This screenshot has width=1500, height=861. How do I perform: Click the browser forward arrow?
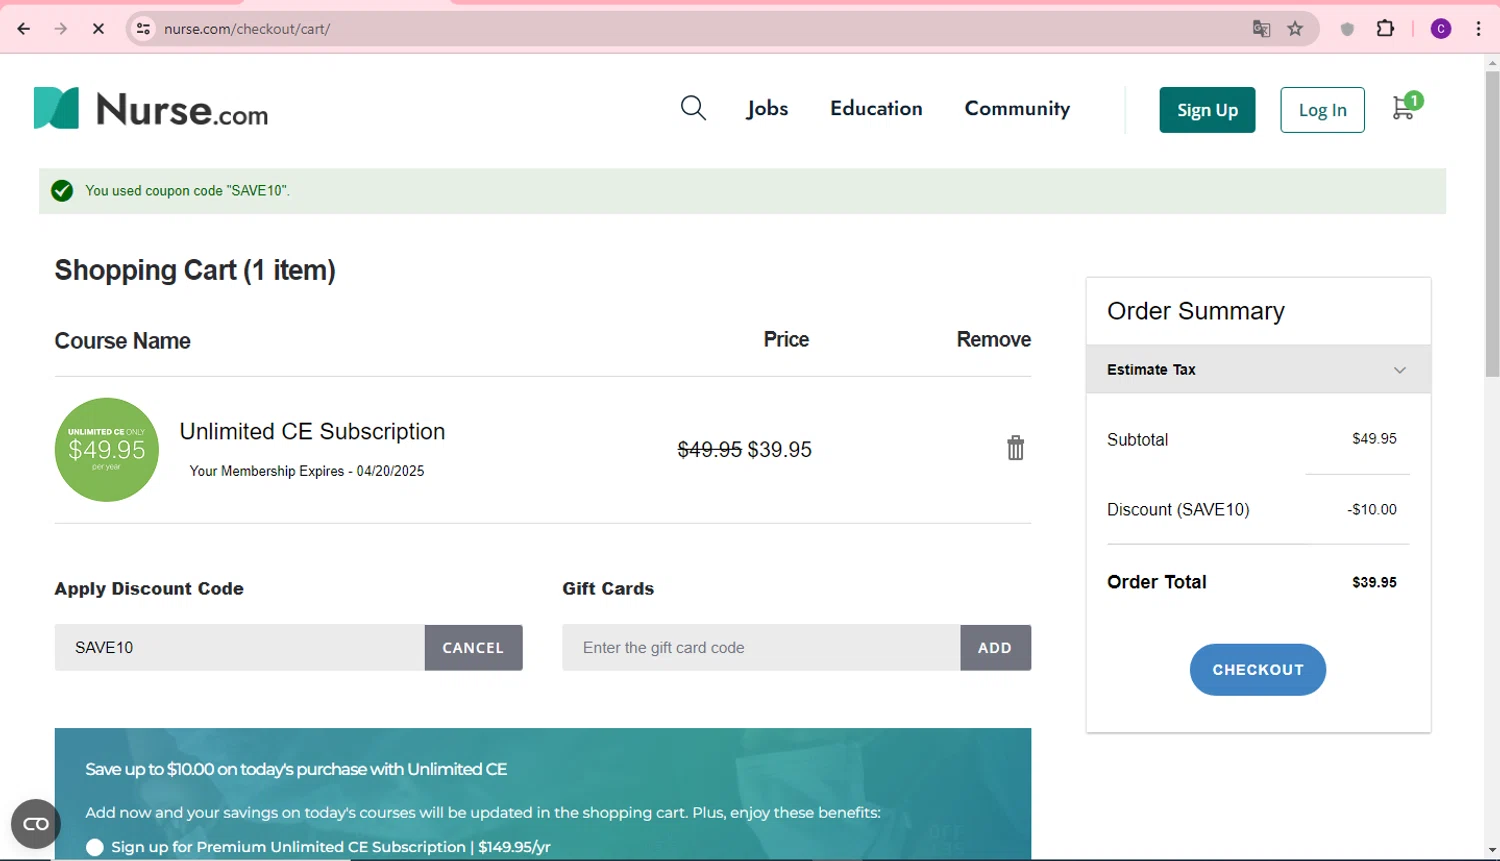[61, 29]
